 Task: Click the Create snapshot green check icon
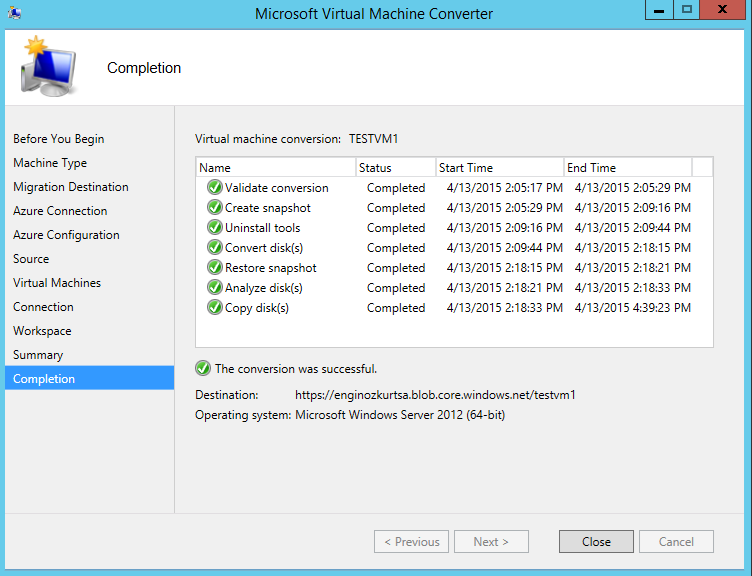[x=215, y=207]
